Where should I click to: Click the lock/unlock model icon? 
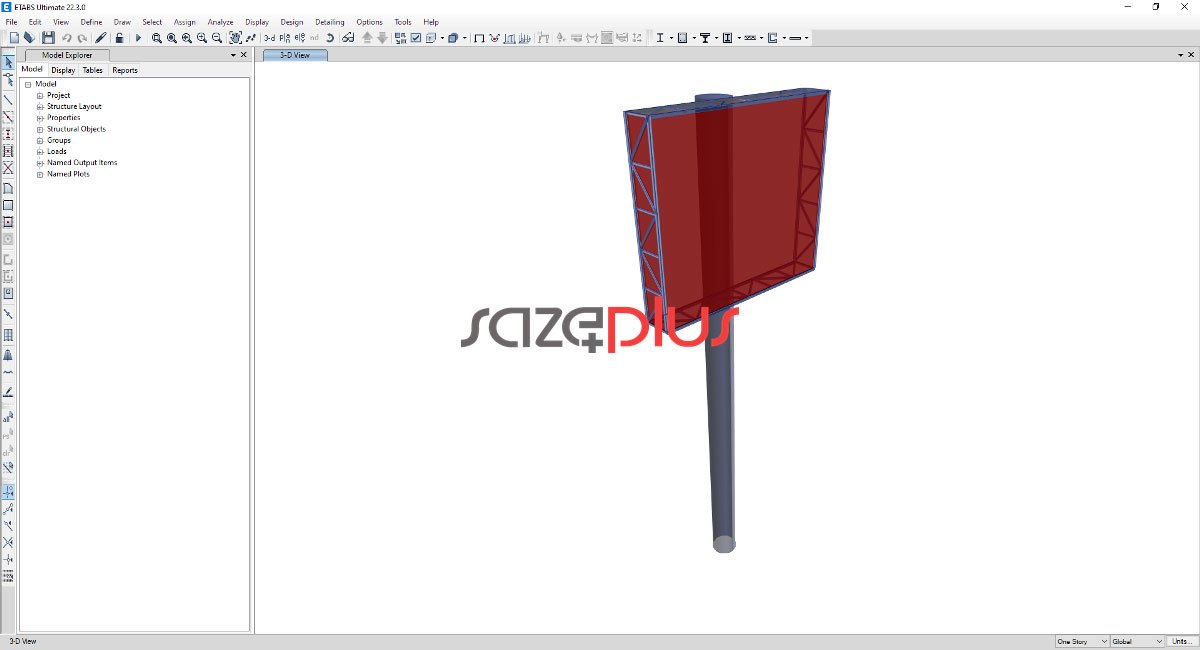pos(119,38)
